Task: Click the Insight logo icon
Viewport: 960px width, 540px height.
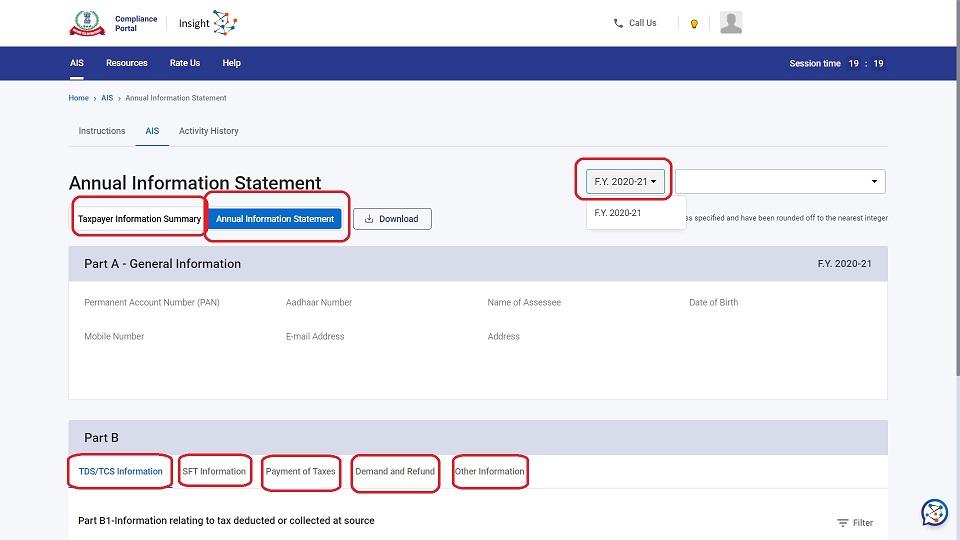Action: coord(225,23)
